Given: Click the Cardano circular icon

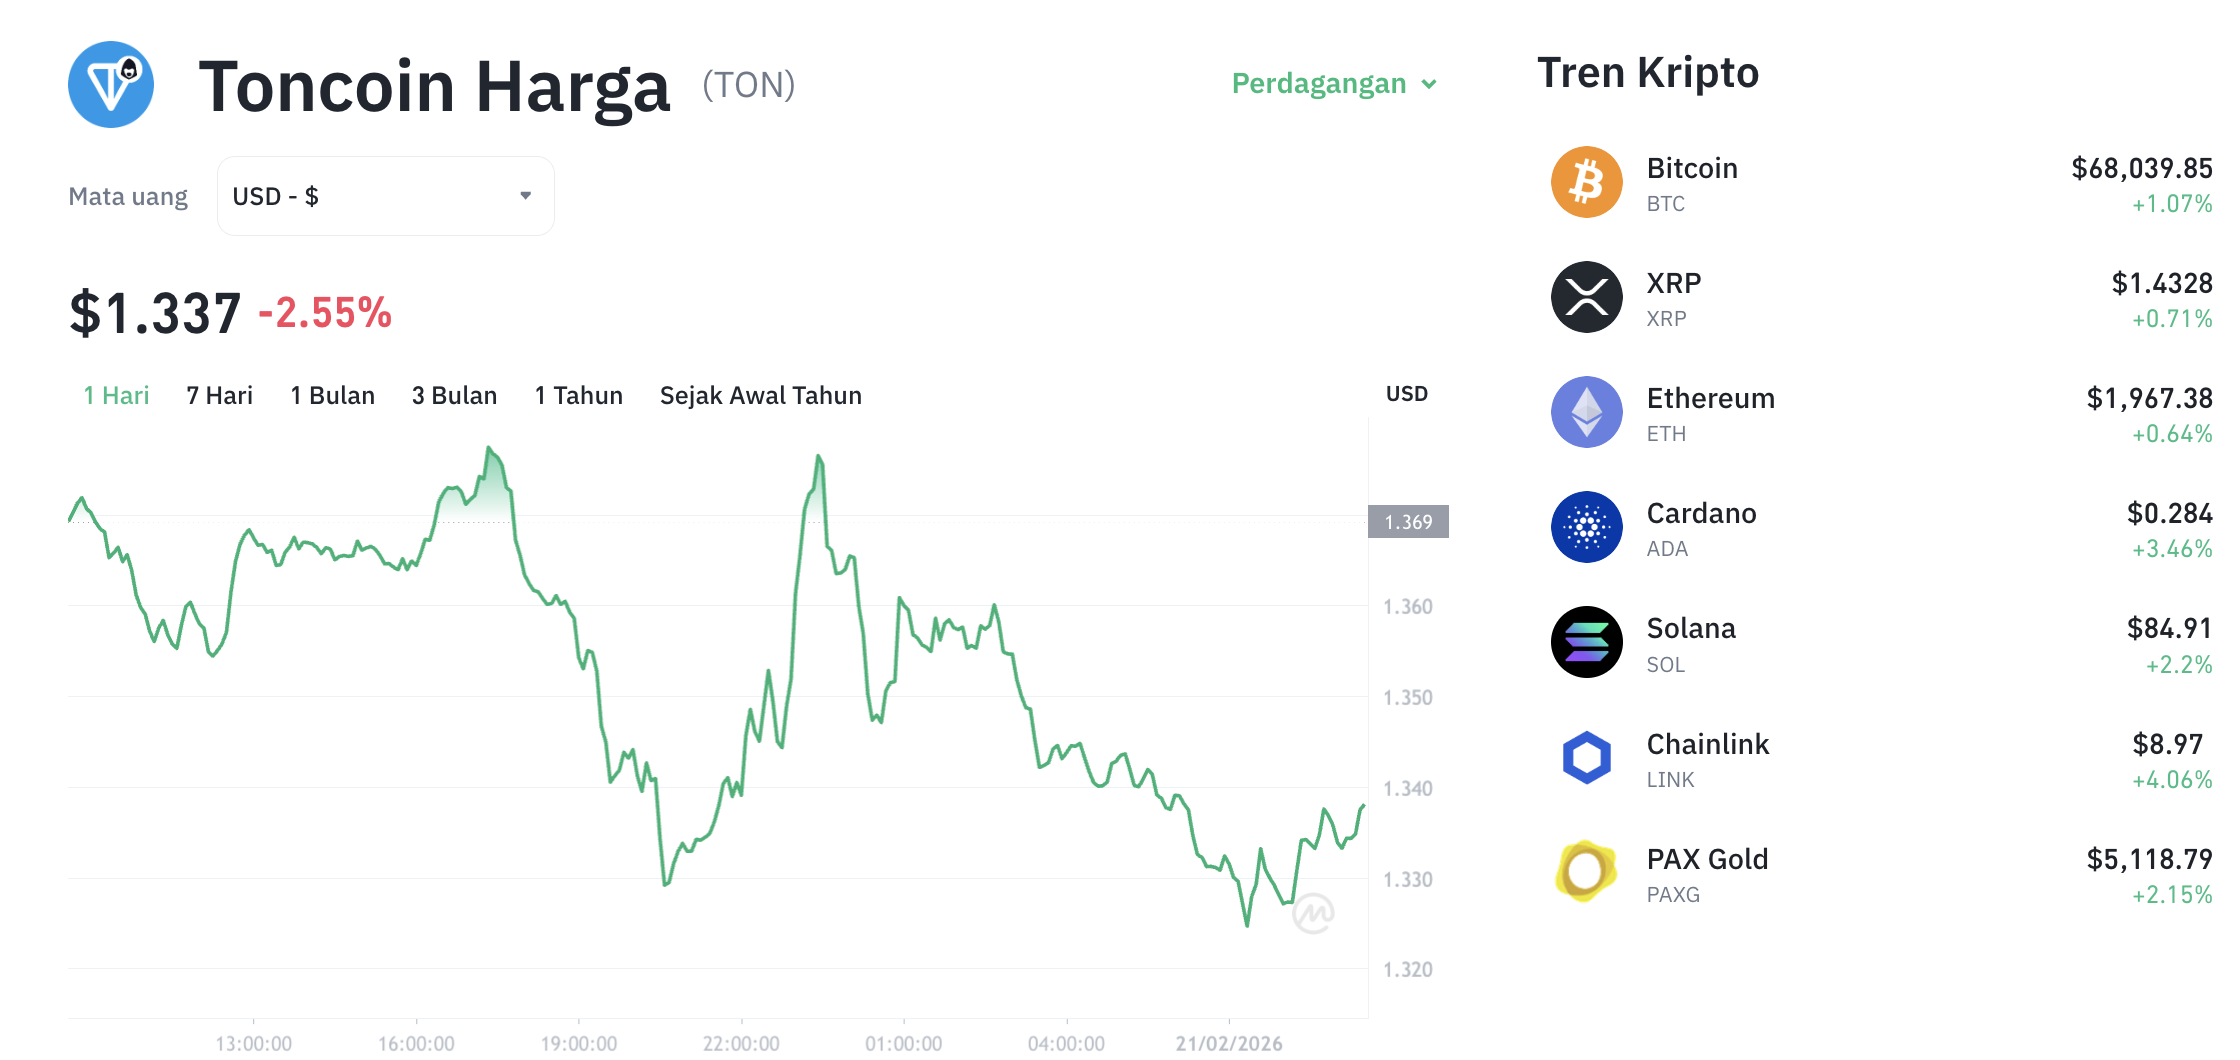Looking at the screenshot, I should 1585,527.
